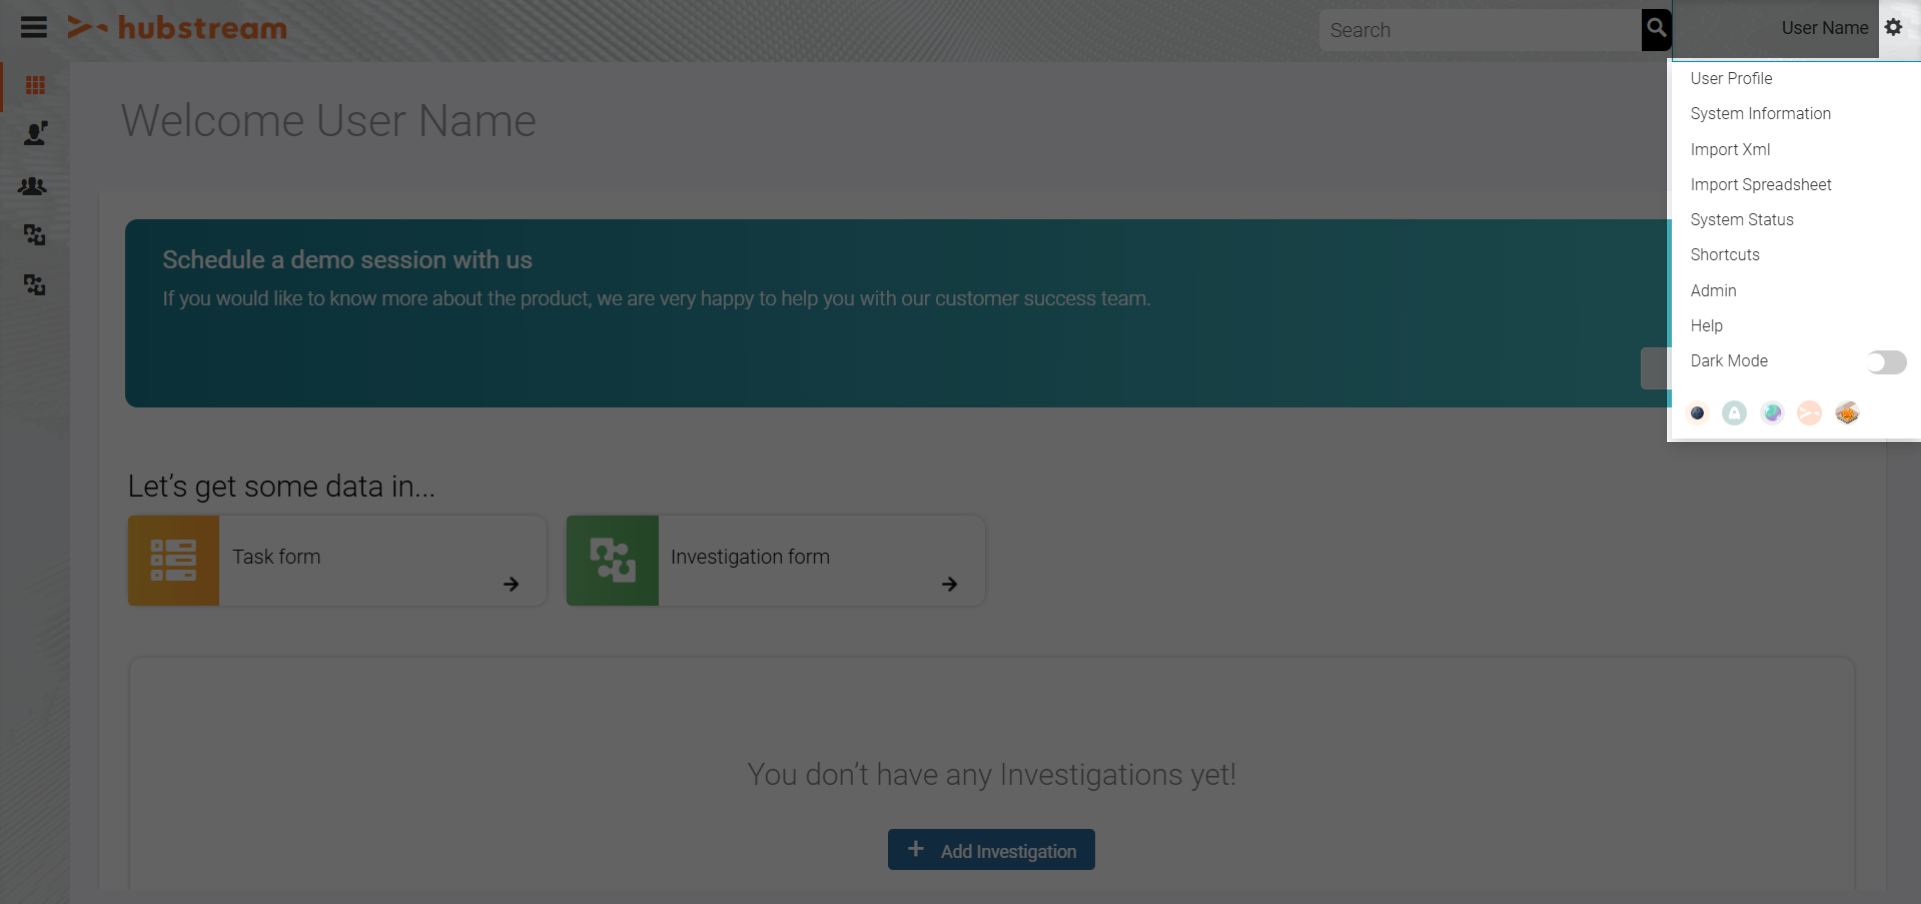
Task: Open Task form via its arrow
Action: pyautogui.click(x=511, y=584)
